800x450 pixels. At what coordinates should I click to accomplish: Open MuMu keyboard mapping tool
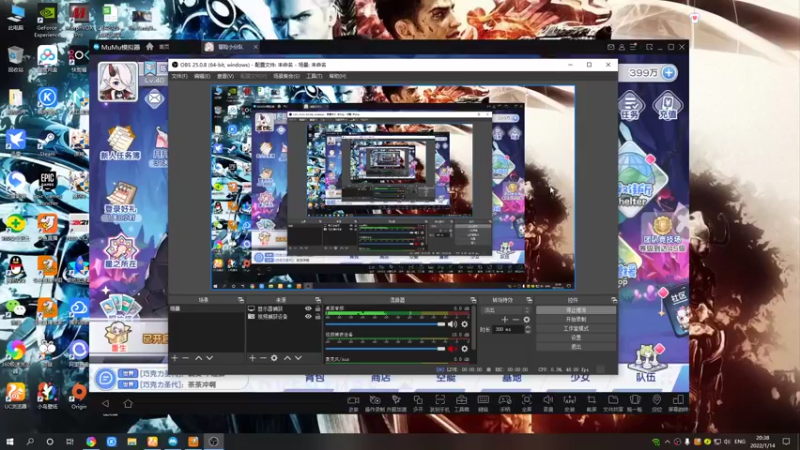pos(483,403)
